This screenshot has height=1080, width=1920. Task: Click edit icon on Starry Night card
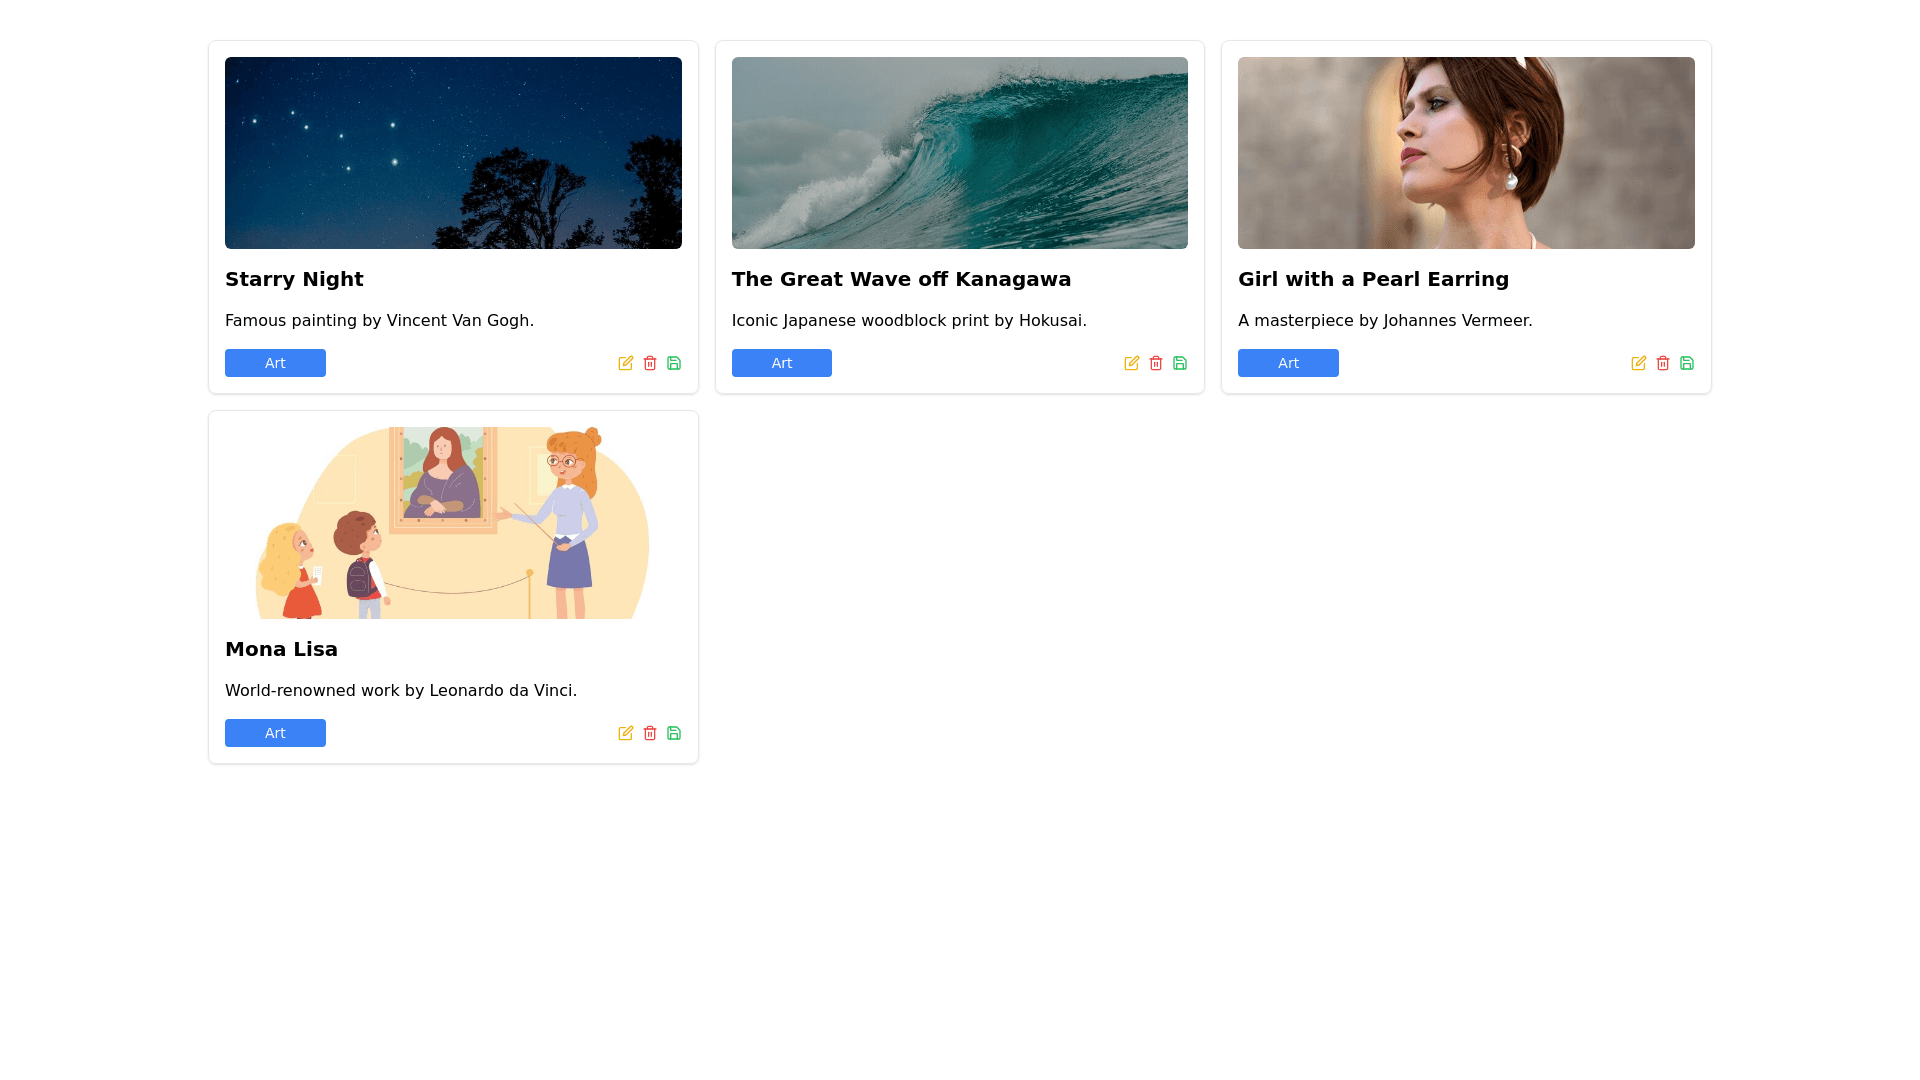[x=626, y=363]
